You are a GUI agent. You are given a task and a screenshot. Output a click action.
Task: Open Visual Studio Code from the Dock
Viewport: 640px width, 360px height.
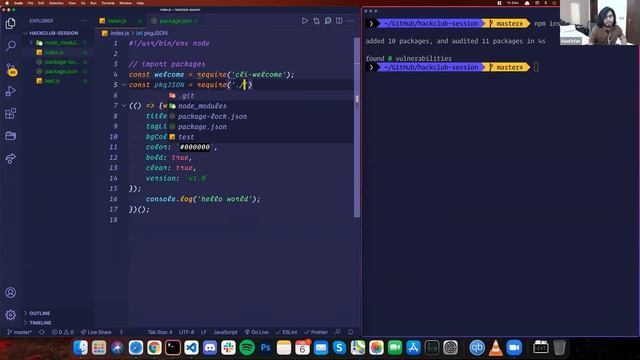(191, 348)
